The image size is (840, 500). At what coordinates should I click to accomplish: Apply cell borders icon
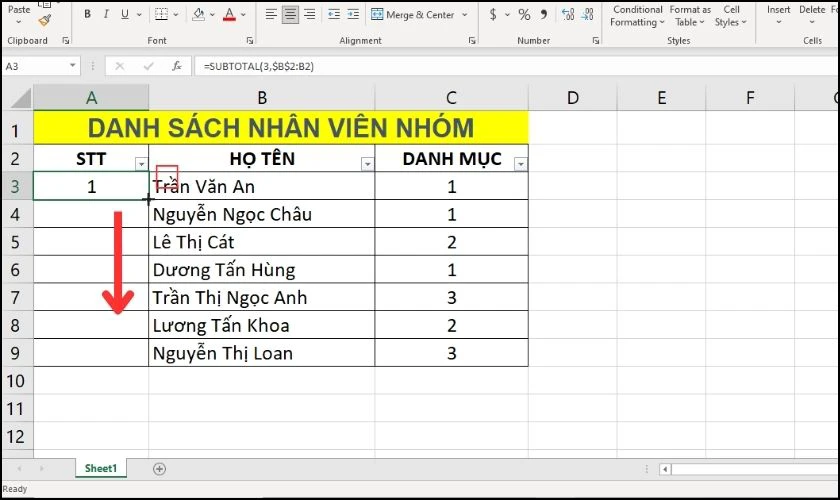(161, 14)
